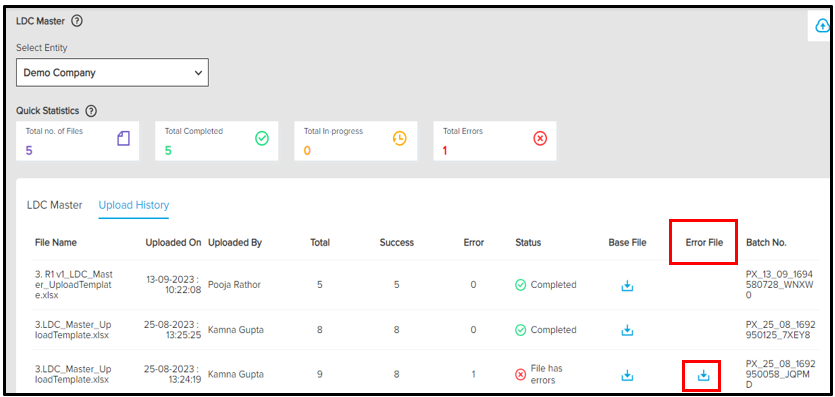
Task: Click upload date 25-08-2023 : 13:25:25
Action: coord(173,330)
